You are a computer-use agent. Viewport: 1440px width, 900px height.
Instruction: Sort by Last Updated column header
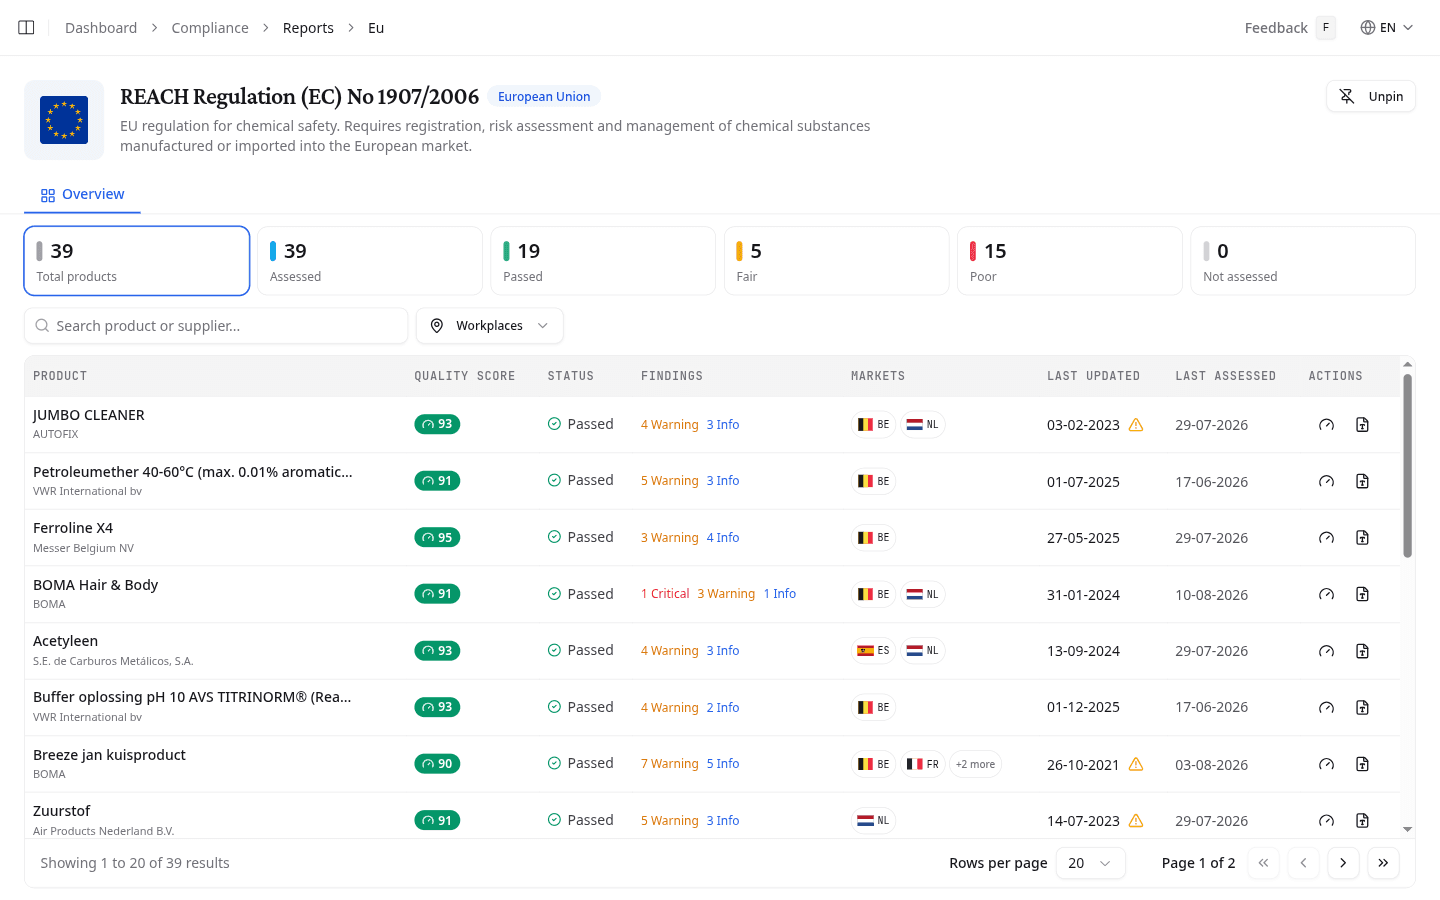click(x=1094, y=376)
